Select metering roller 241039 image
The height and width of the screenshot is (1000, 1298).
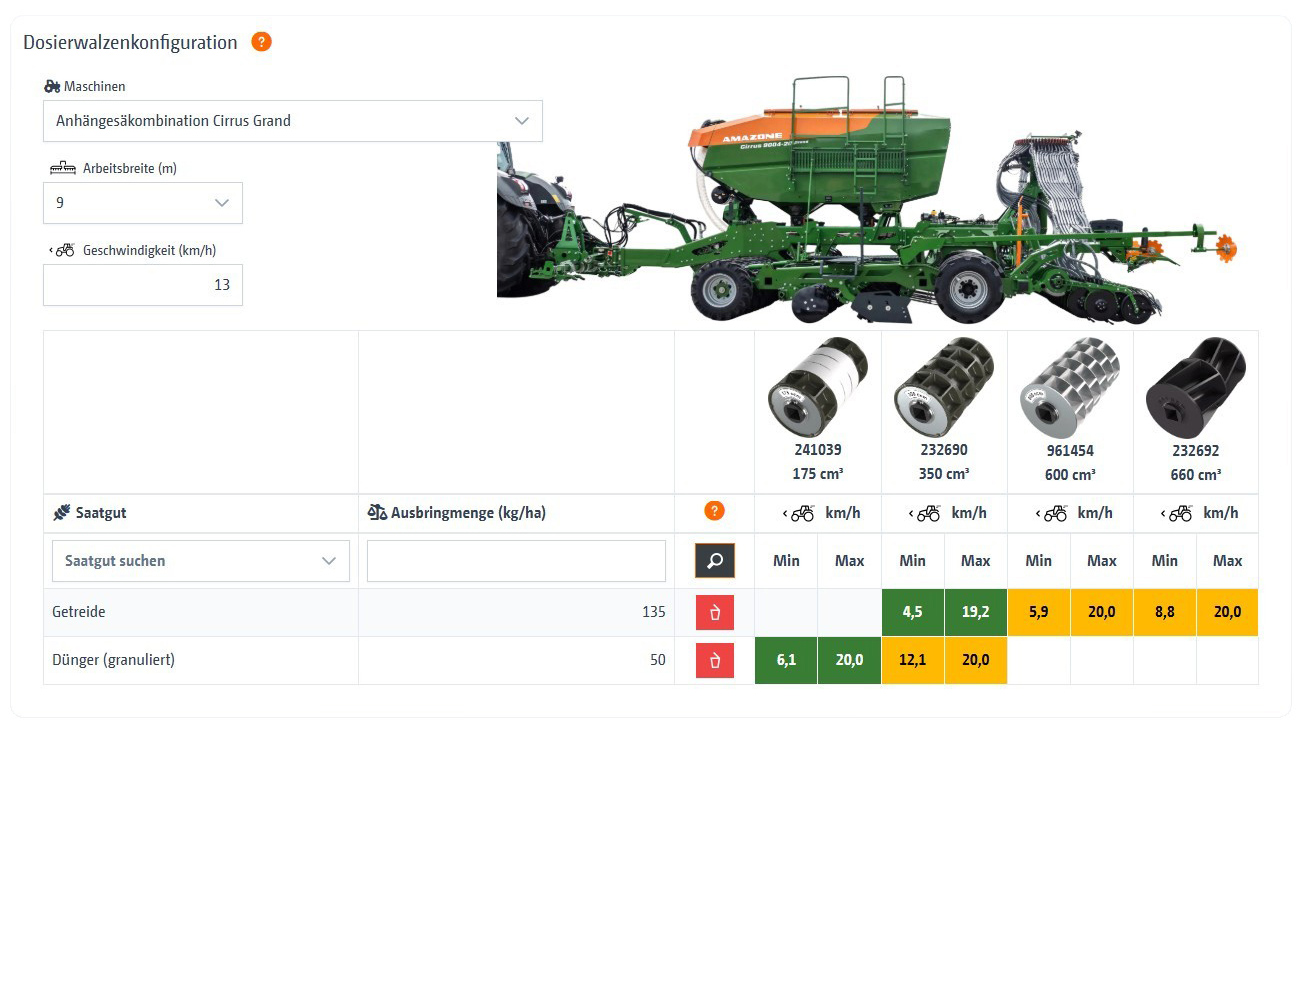coord(818,387)
